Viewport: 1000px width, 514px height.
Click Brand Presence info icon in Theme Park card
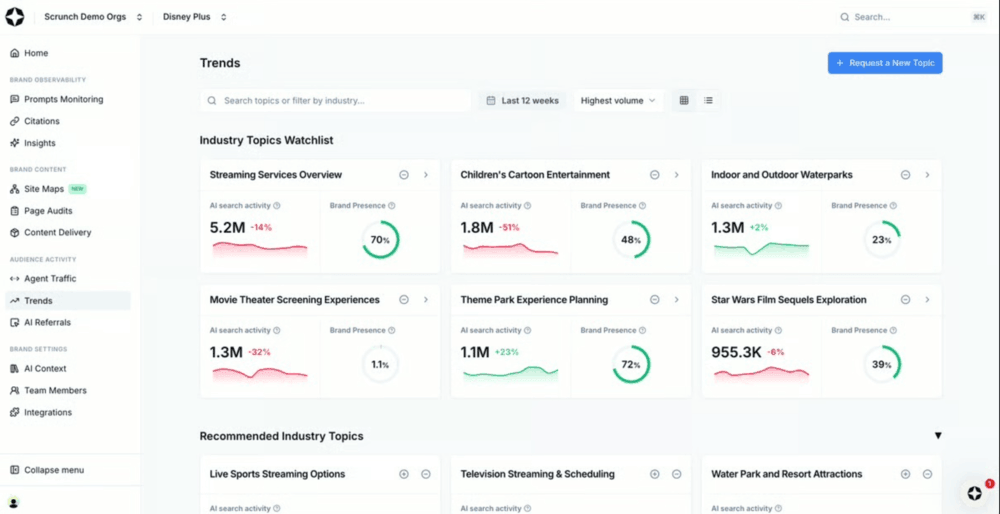[x=642, y=331]
